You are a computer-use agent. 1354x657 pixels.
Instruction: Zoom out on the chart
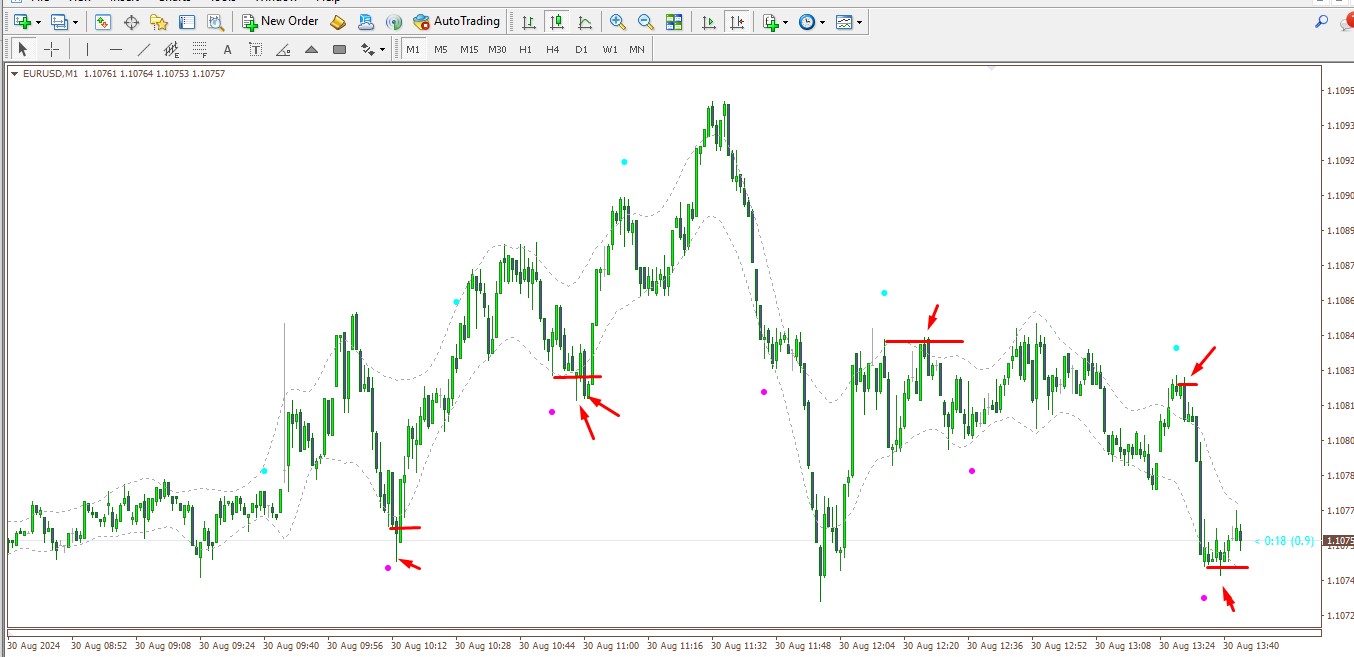[646, 21]
